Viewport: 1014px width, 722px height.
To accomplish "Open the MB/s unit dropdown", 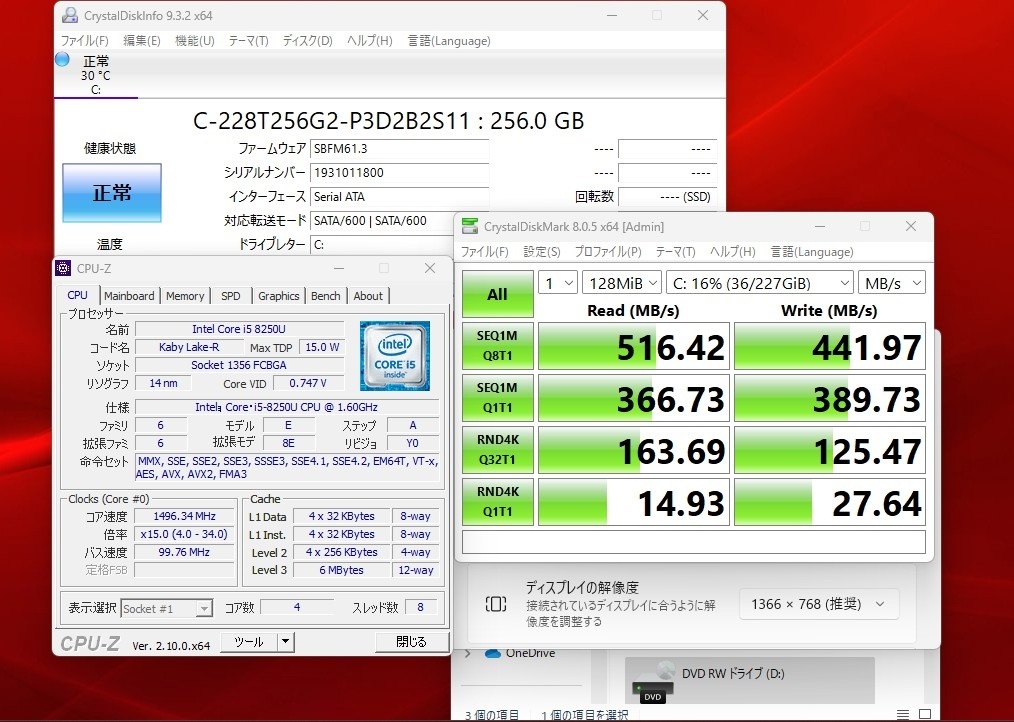I will (892, 283).
